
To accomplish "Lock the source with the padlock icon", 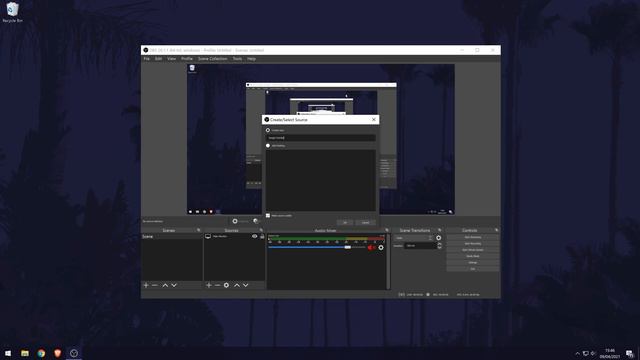I will [262, 236].
